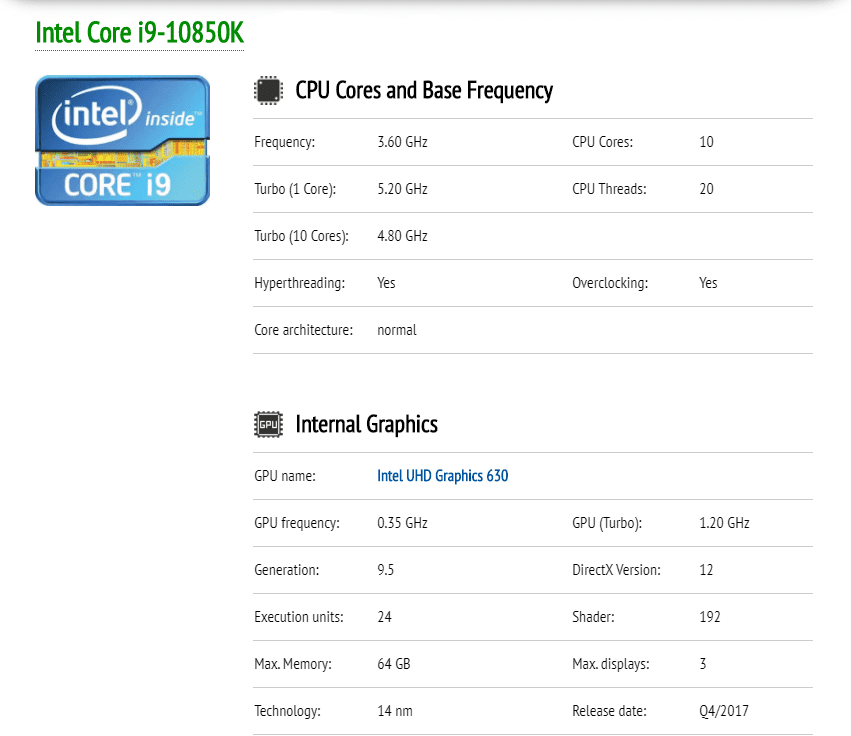851x736 pixels.
Task: Click the DirectX Version: label
Action: point(617,570)
